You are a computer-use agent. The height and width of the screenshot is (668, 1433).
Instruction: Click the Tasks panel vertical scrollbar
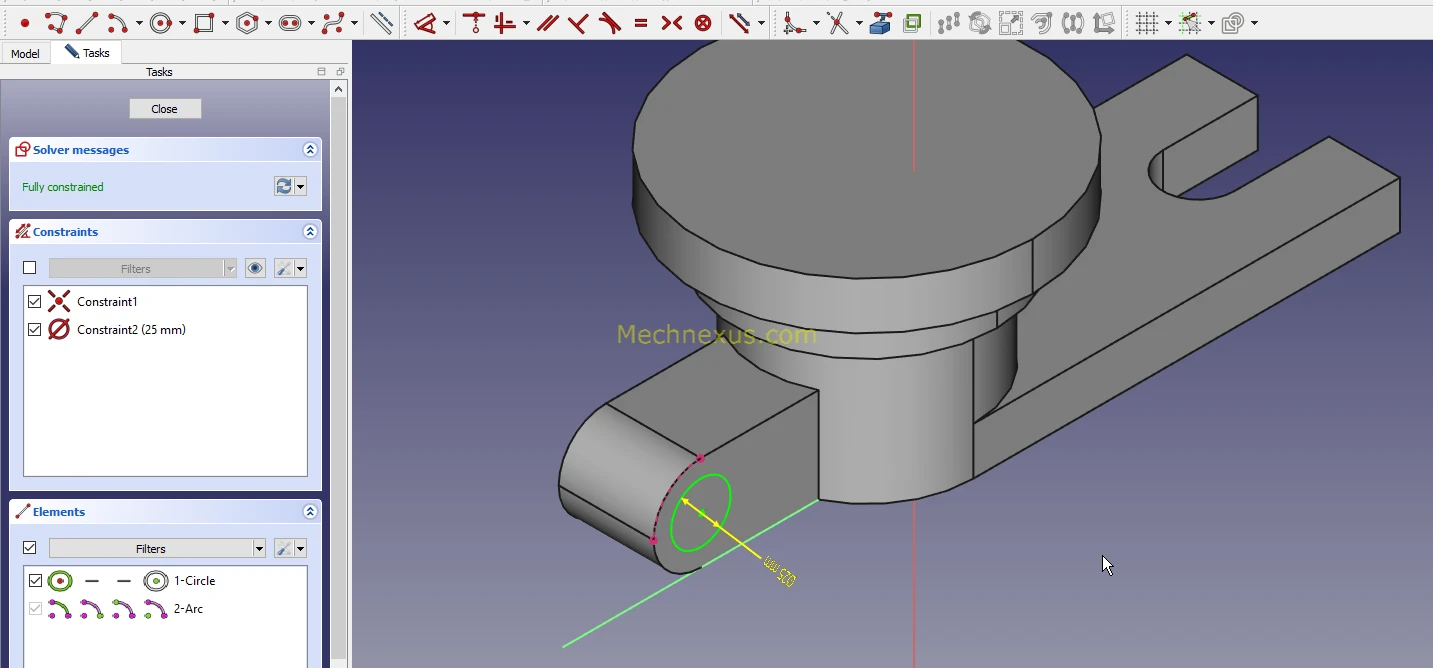(x=338, y=380)
